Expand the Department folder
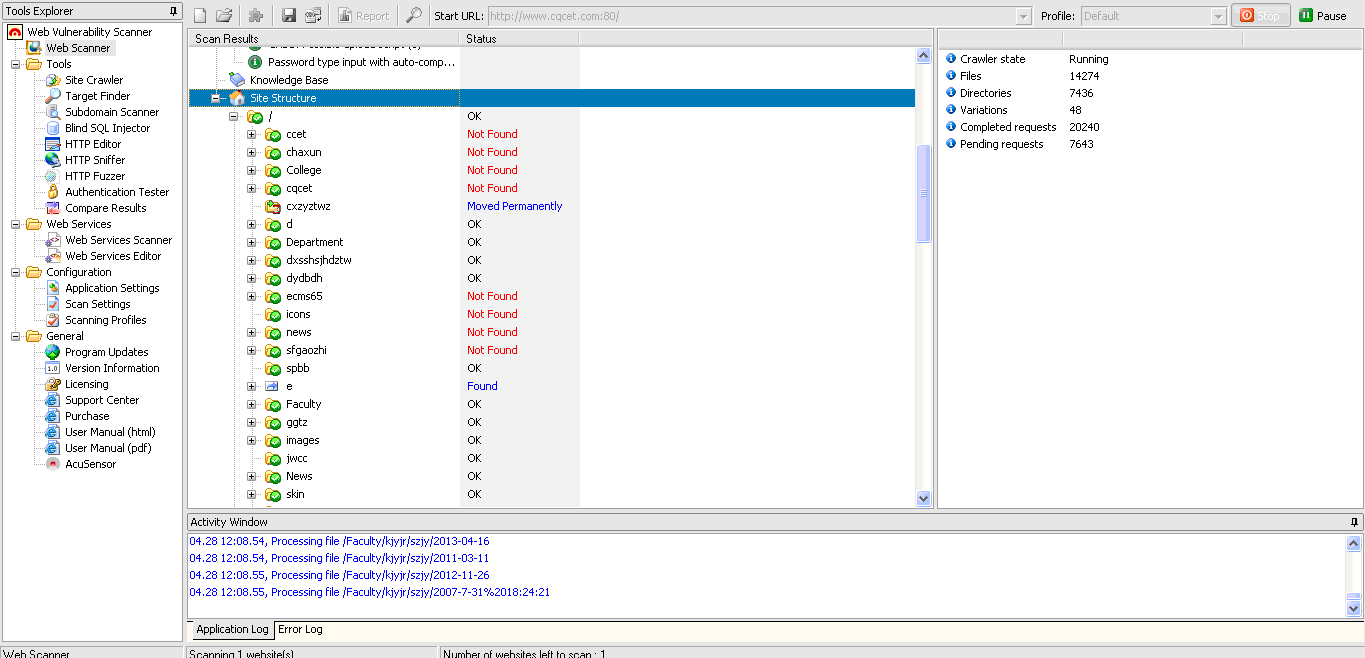 pyautogui.click(x=252, y=242)
